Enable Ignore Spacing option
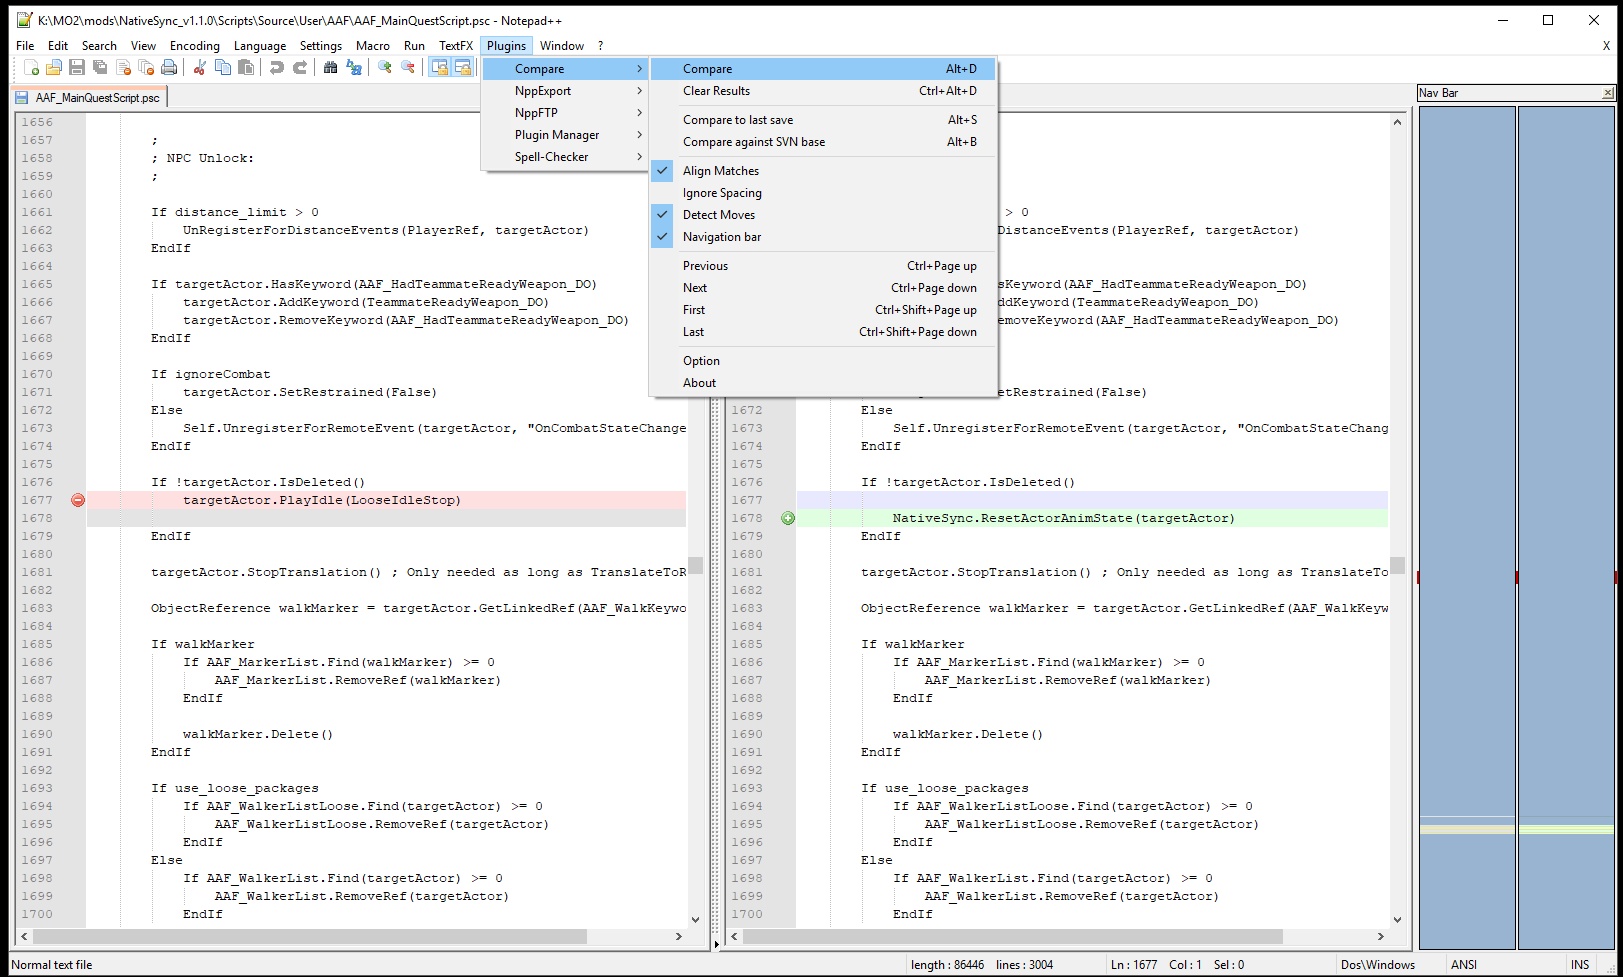 click(x=823, y=193)
